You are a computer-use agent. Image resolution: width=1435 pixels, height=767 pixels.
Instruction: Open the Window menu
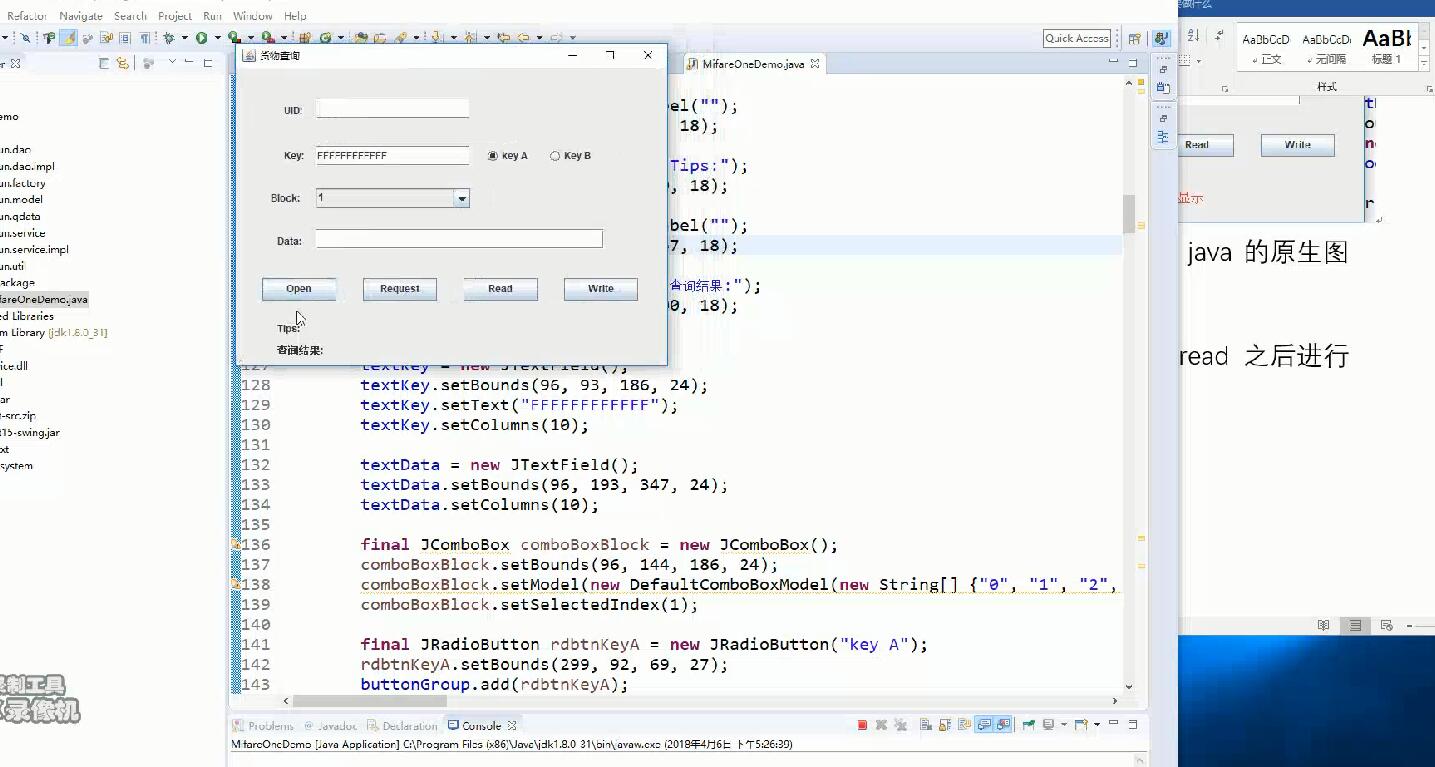(253, 16)
